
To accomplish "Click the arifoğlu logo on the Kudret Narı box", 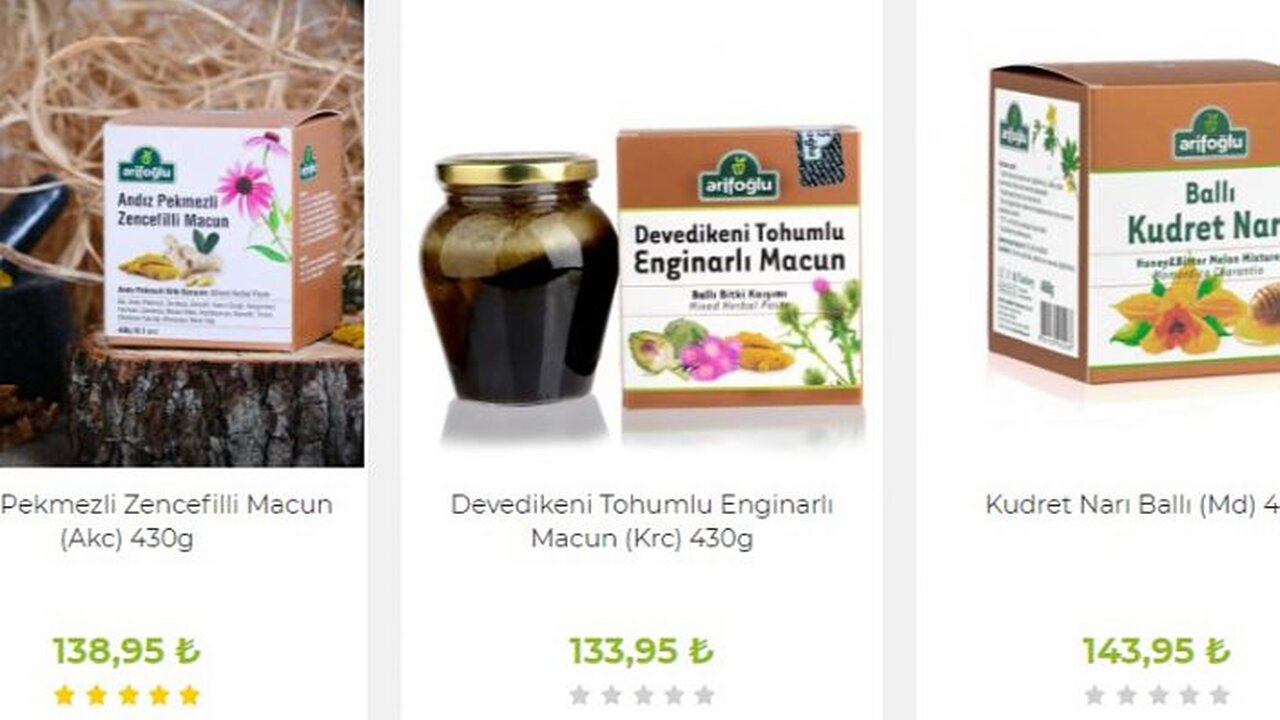I will click(1210, 133).
